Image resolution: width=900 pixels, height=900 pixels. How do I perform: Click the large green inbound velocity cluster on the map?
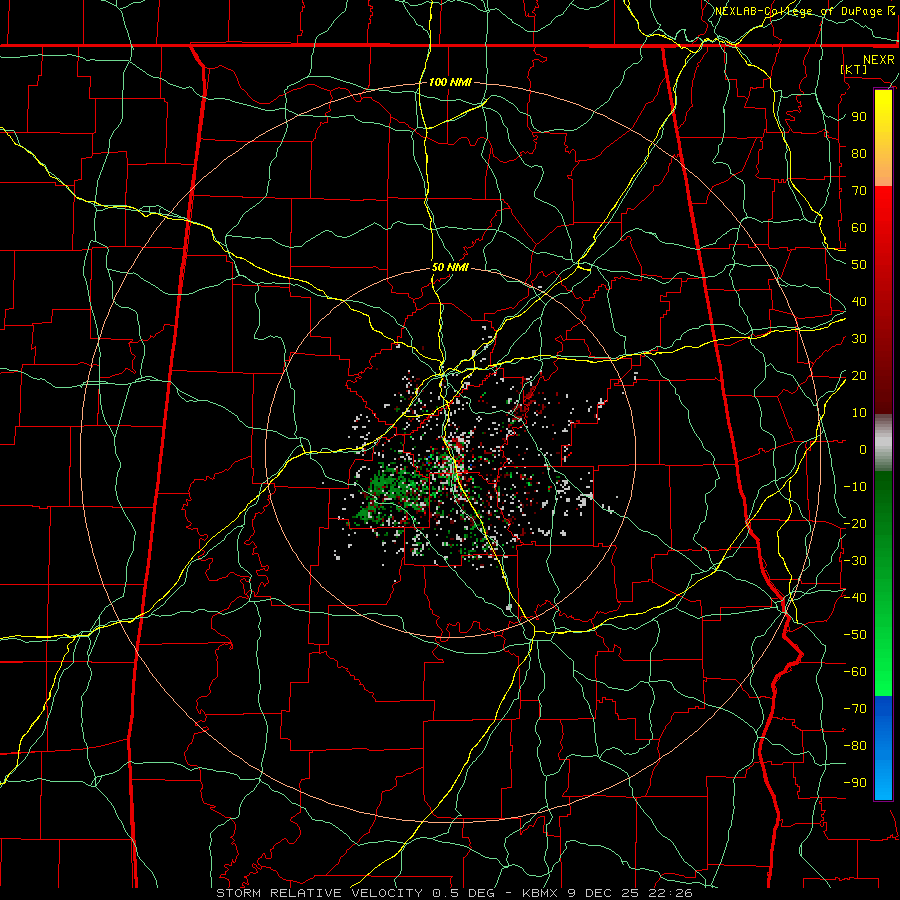tap(393, 492)
